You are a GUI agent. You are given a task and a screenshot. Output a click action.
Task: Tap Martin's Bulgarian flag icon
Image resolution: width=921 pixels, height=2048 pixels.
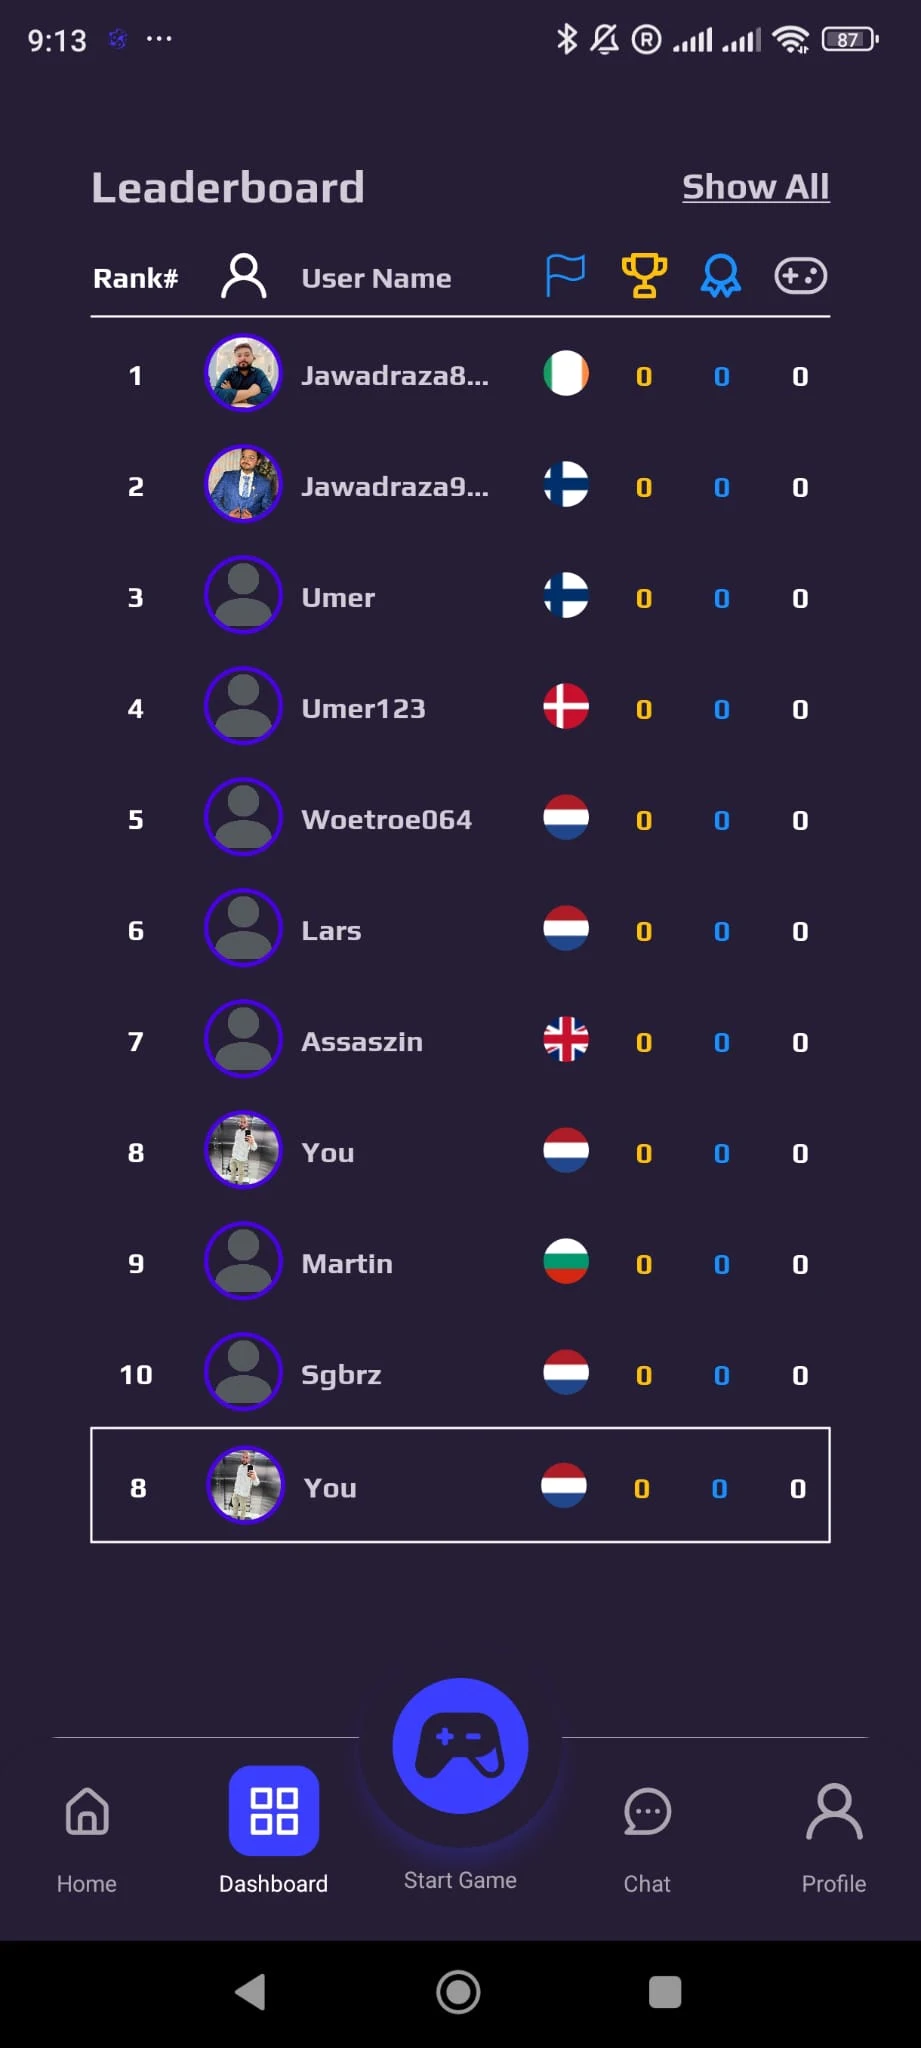(566, 1261)
